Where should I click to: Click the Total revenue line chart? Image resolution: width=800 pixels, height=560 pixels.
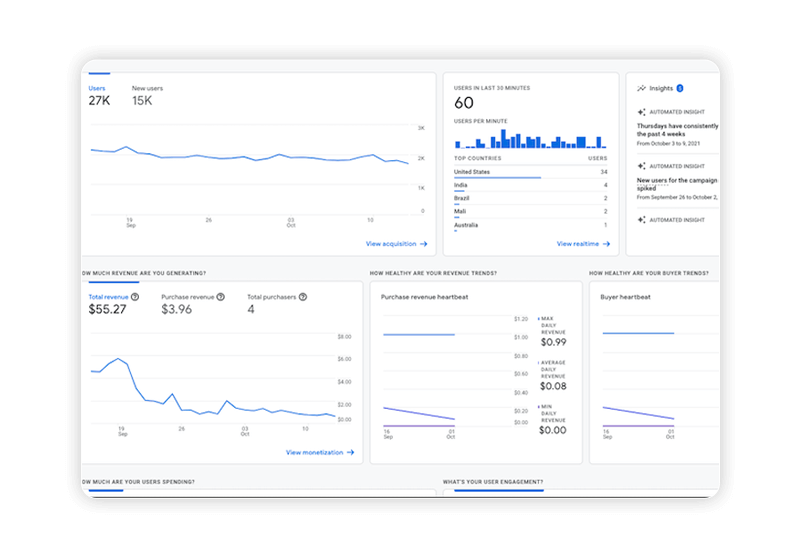(213, 378)
